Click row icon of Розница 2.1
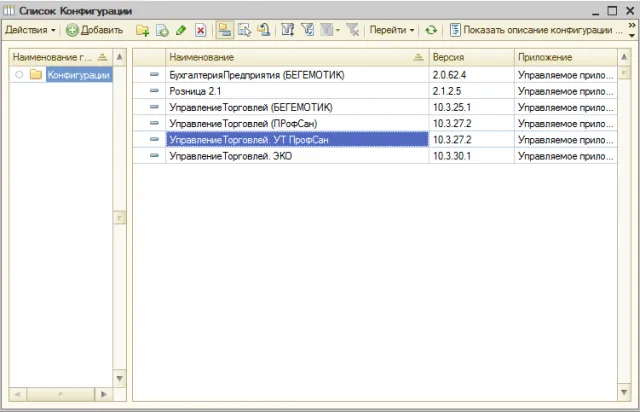Viewport: 640px width, 412px height. (154, 90)
